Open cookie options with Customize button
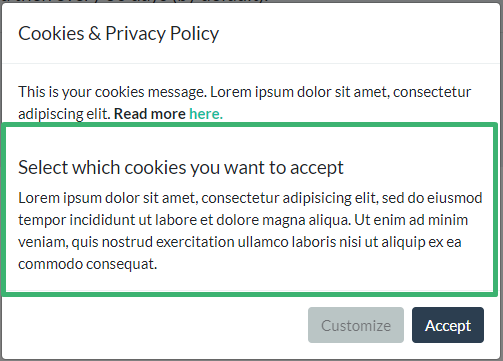The image size is (503, 361). [356, 325]
